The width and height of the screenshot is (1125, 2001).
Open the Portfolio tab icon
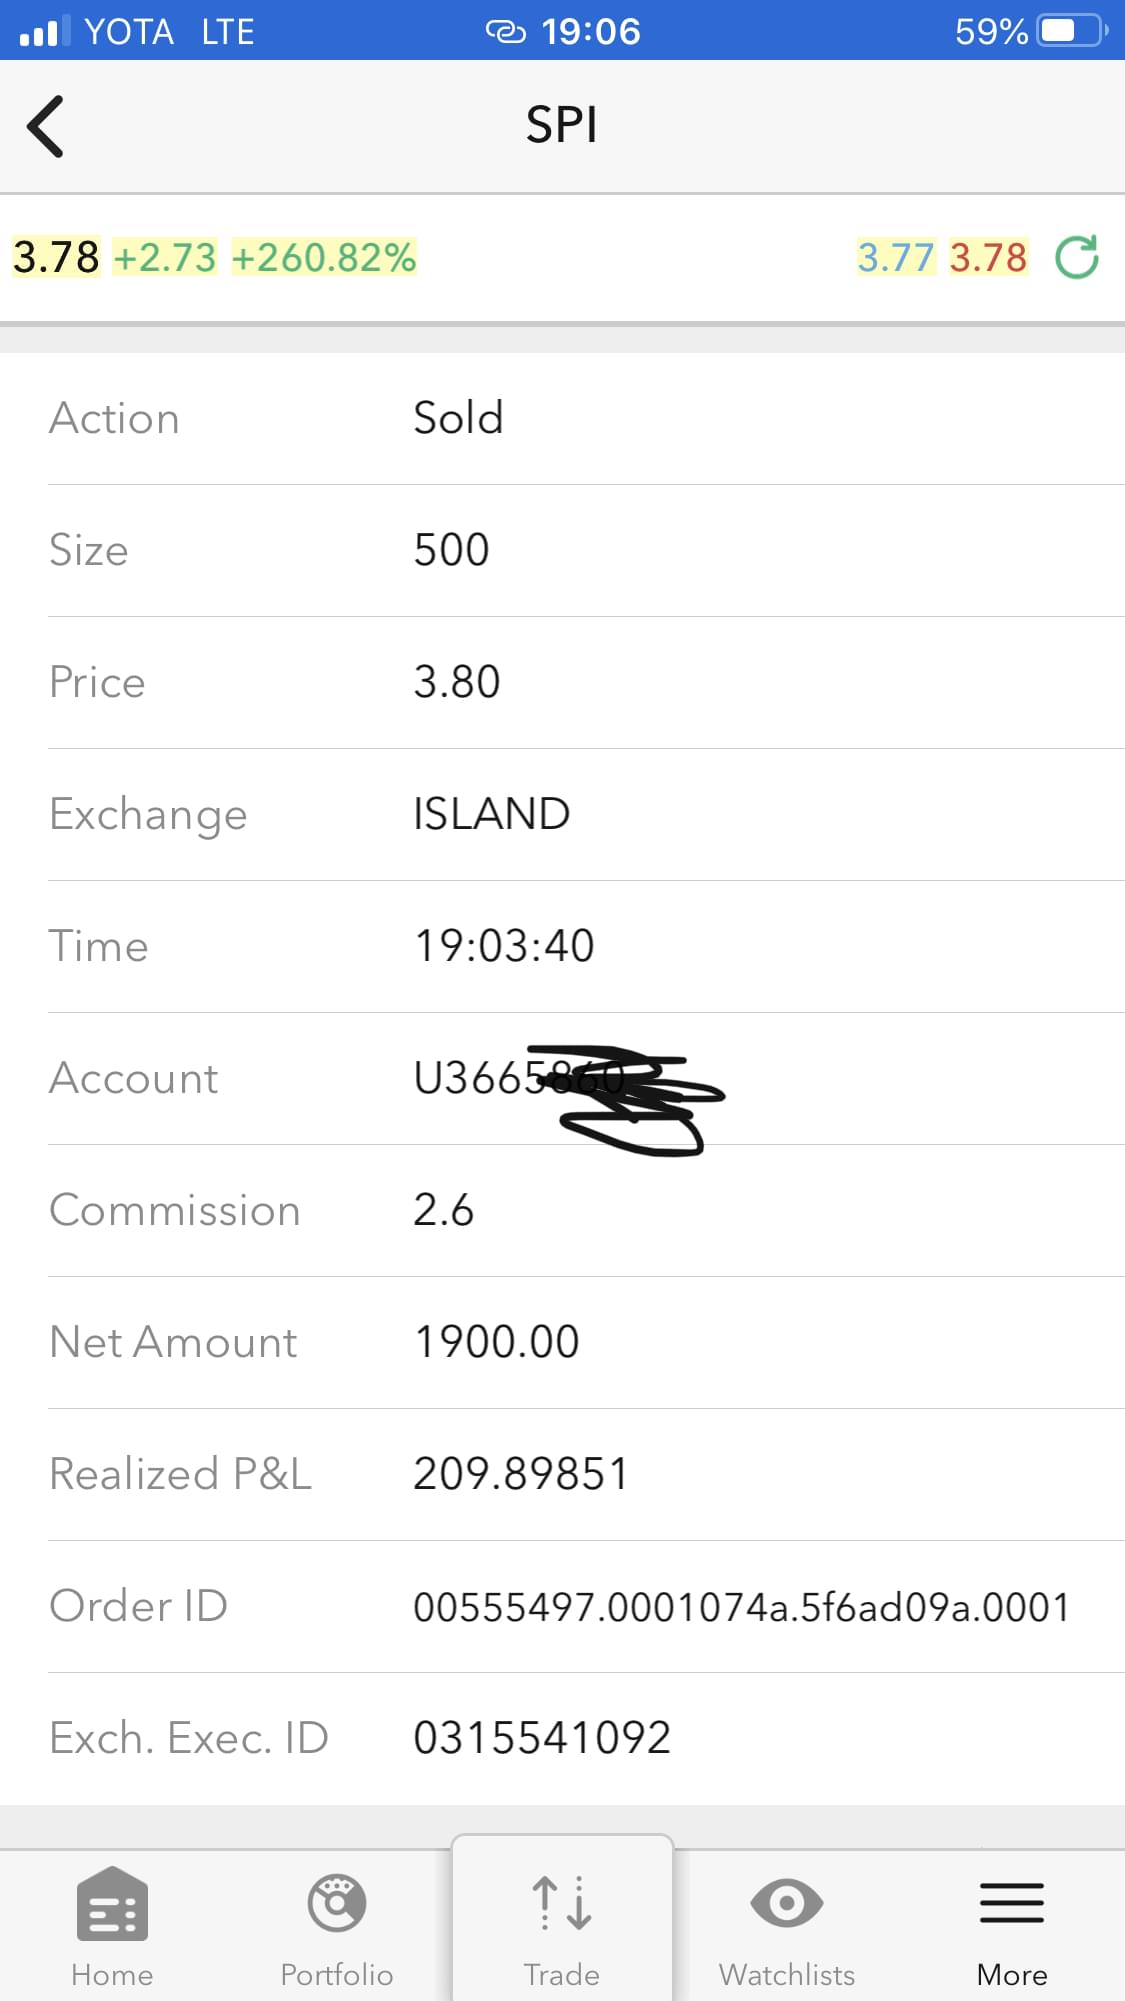click(x=337, y=1904)
